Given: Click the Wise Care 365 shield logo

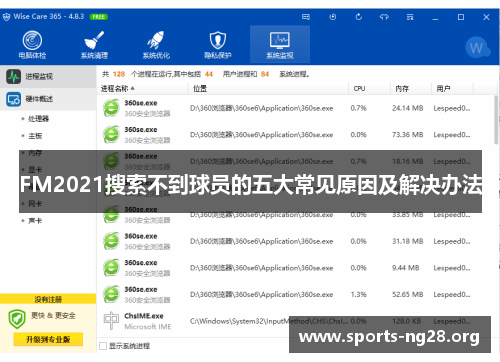Looking at the screenshot, I should pos(6,17).
